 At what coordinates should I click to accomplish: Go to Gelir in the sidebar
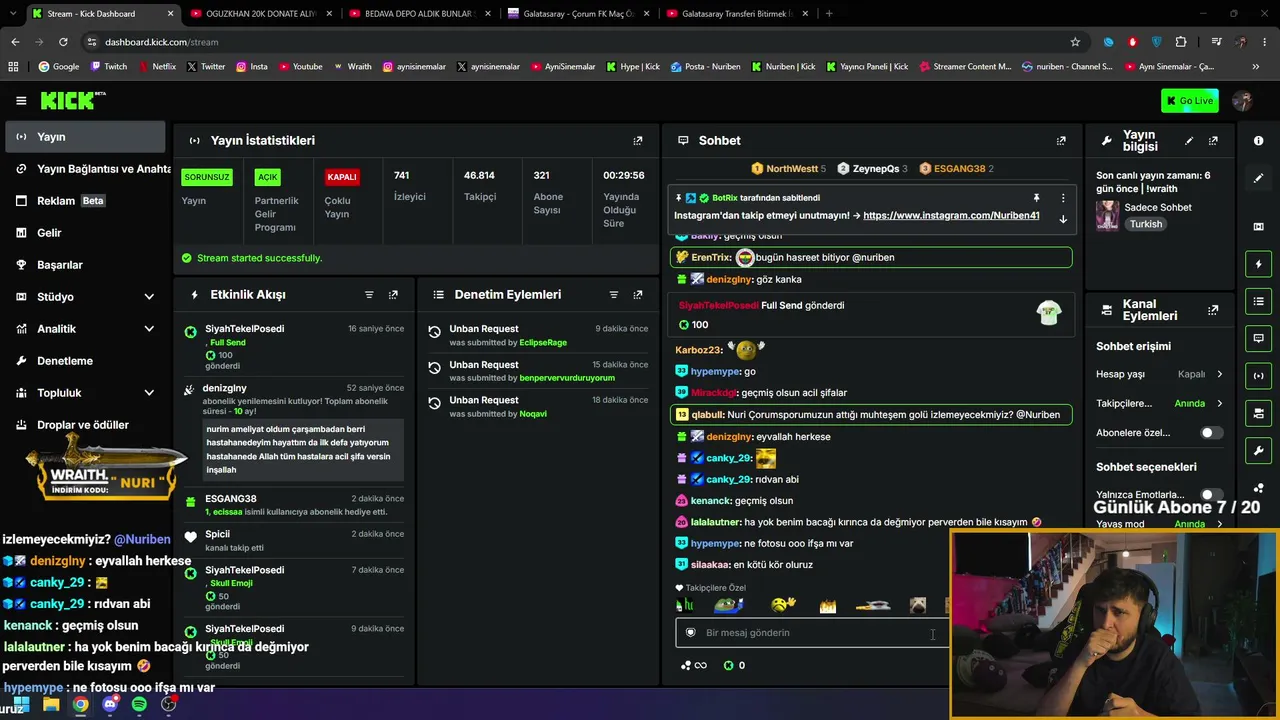pyautogui.click(x=84, y=233)
